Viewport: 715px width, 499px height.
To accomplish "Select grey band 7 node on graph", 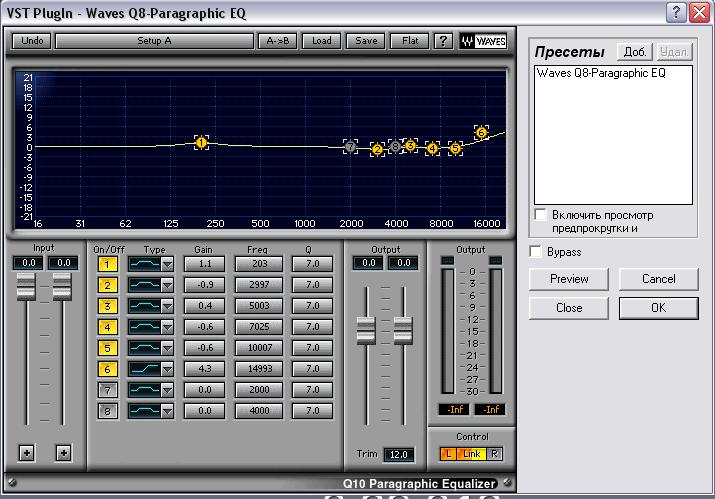I will (x=350, y=146).
